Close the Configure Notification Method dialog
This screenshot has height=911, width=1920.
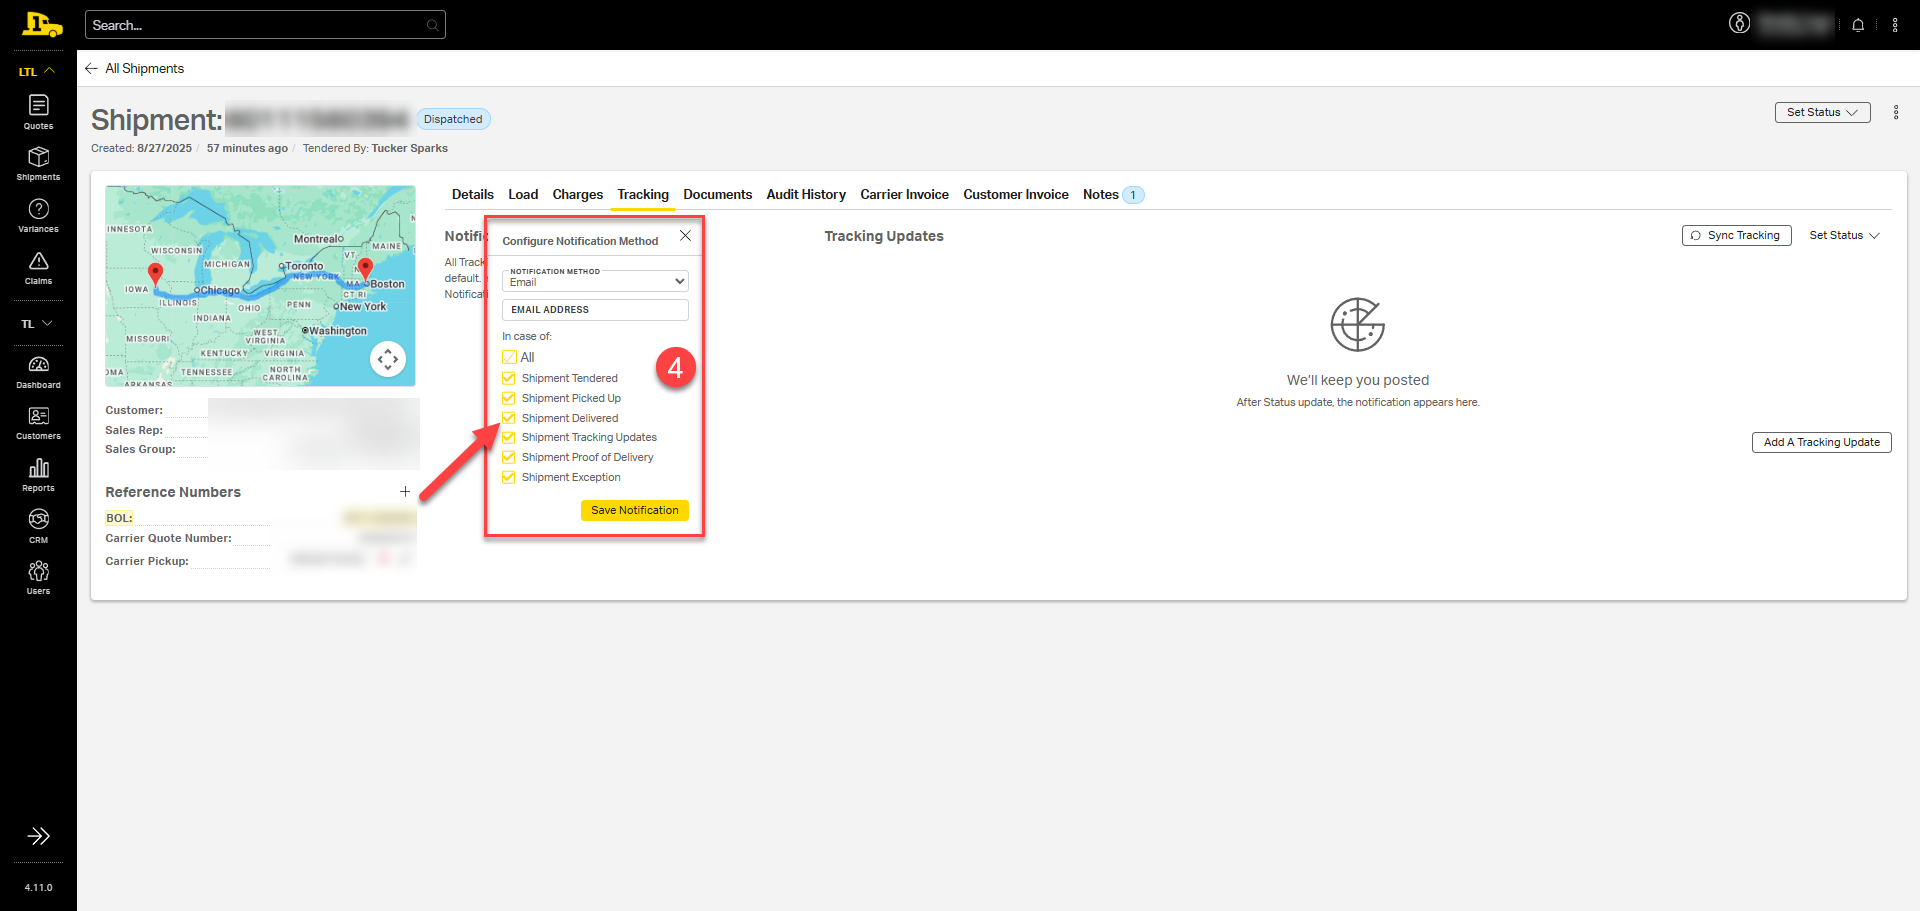(x=685, y=236)
